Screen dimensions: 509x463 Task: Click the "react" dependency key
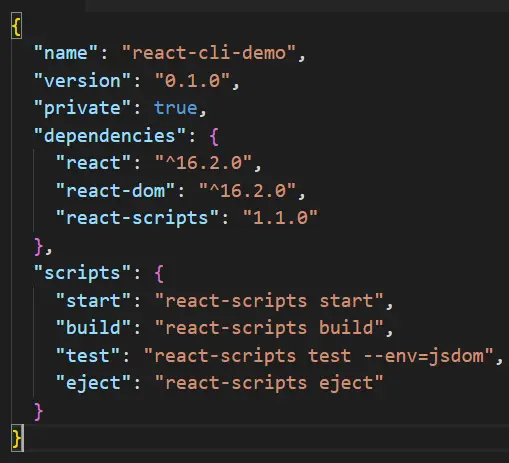(x=93, y=163)
